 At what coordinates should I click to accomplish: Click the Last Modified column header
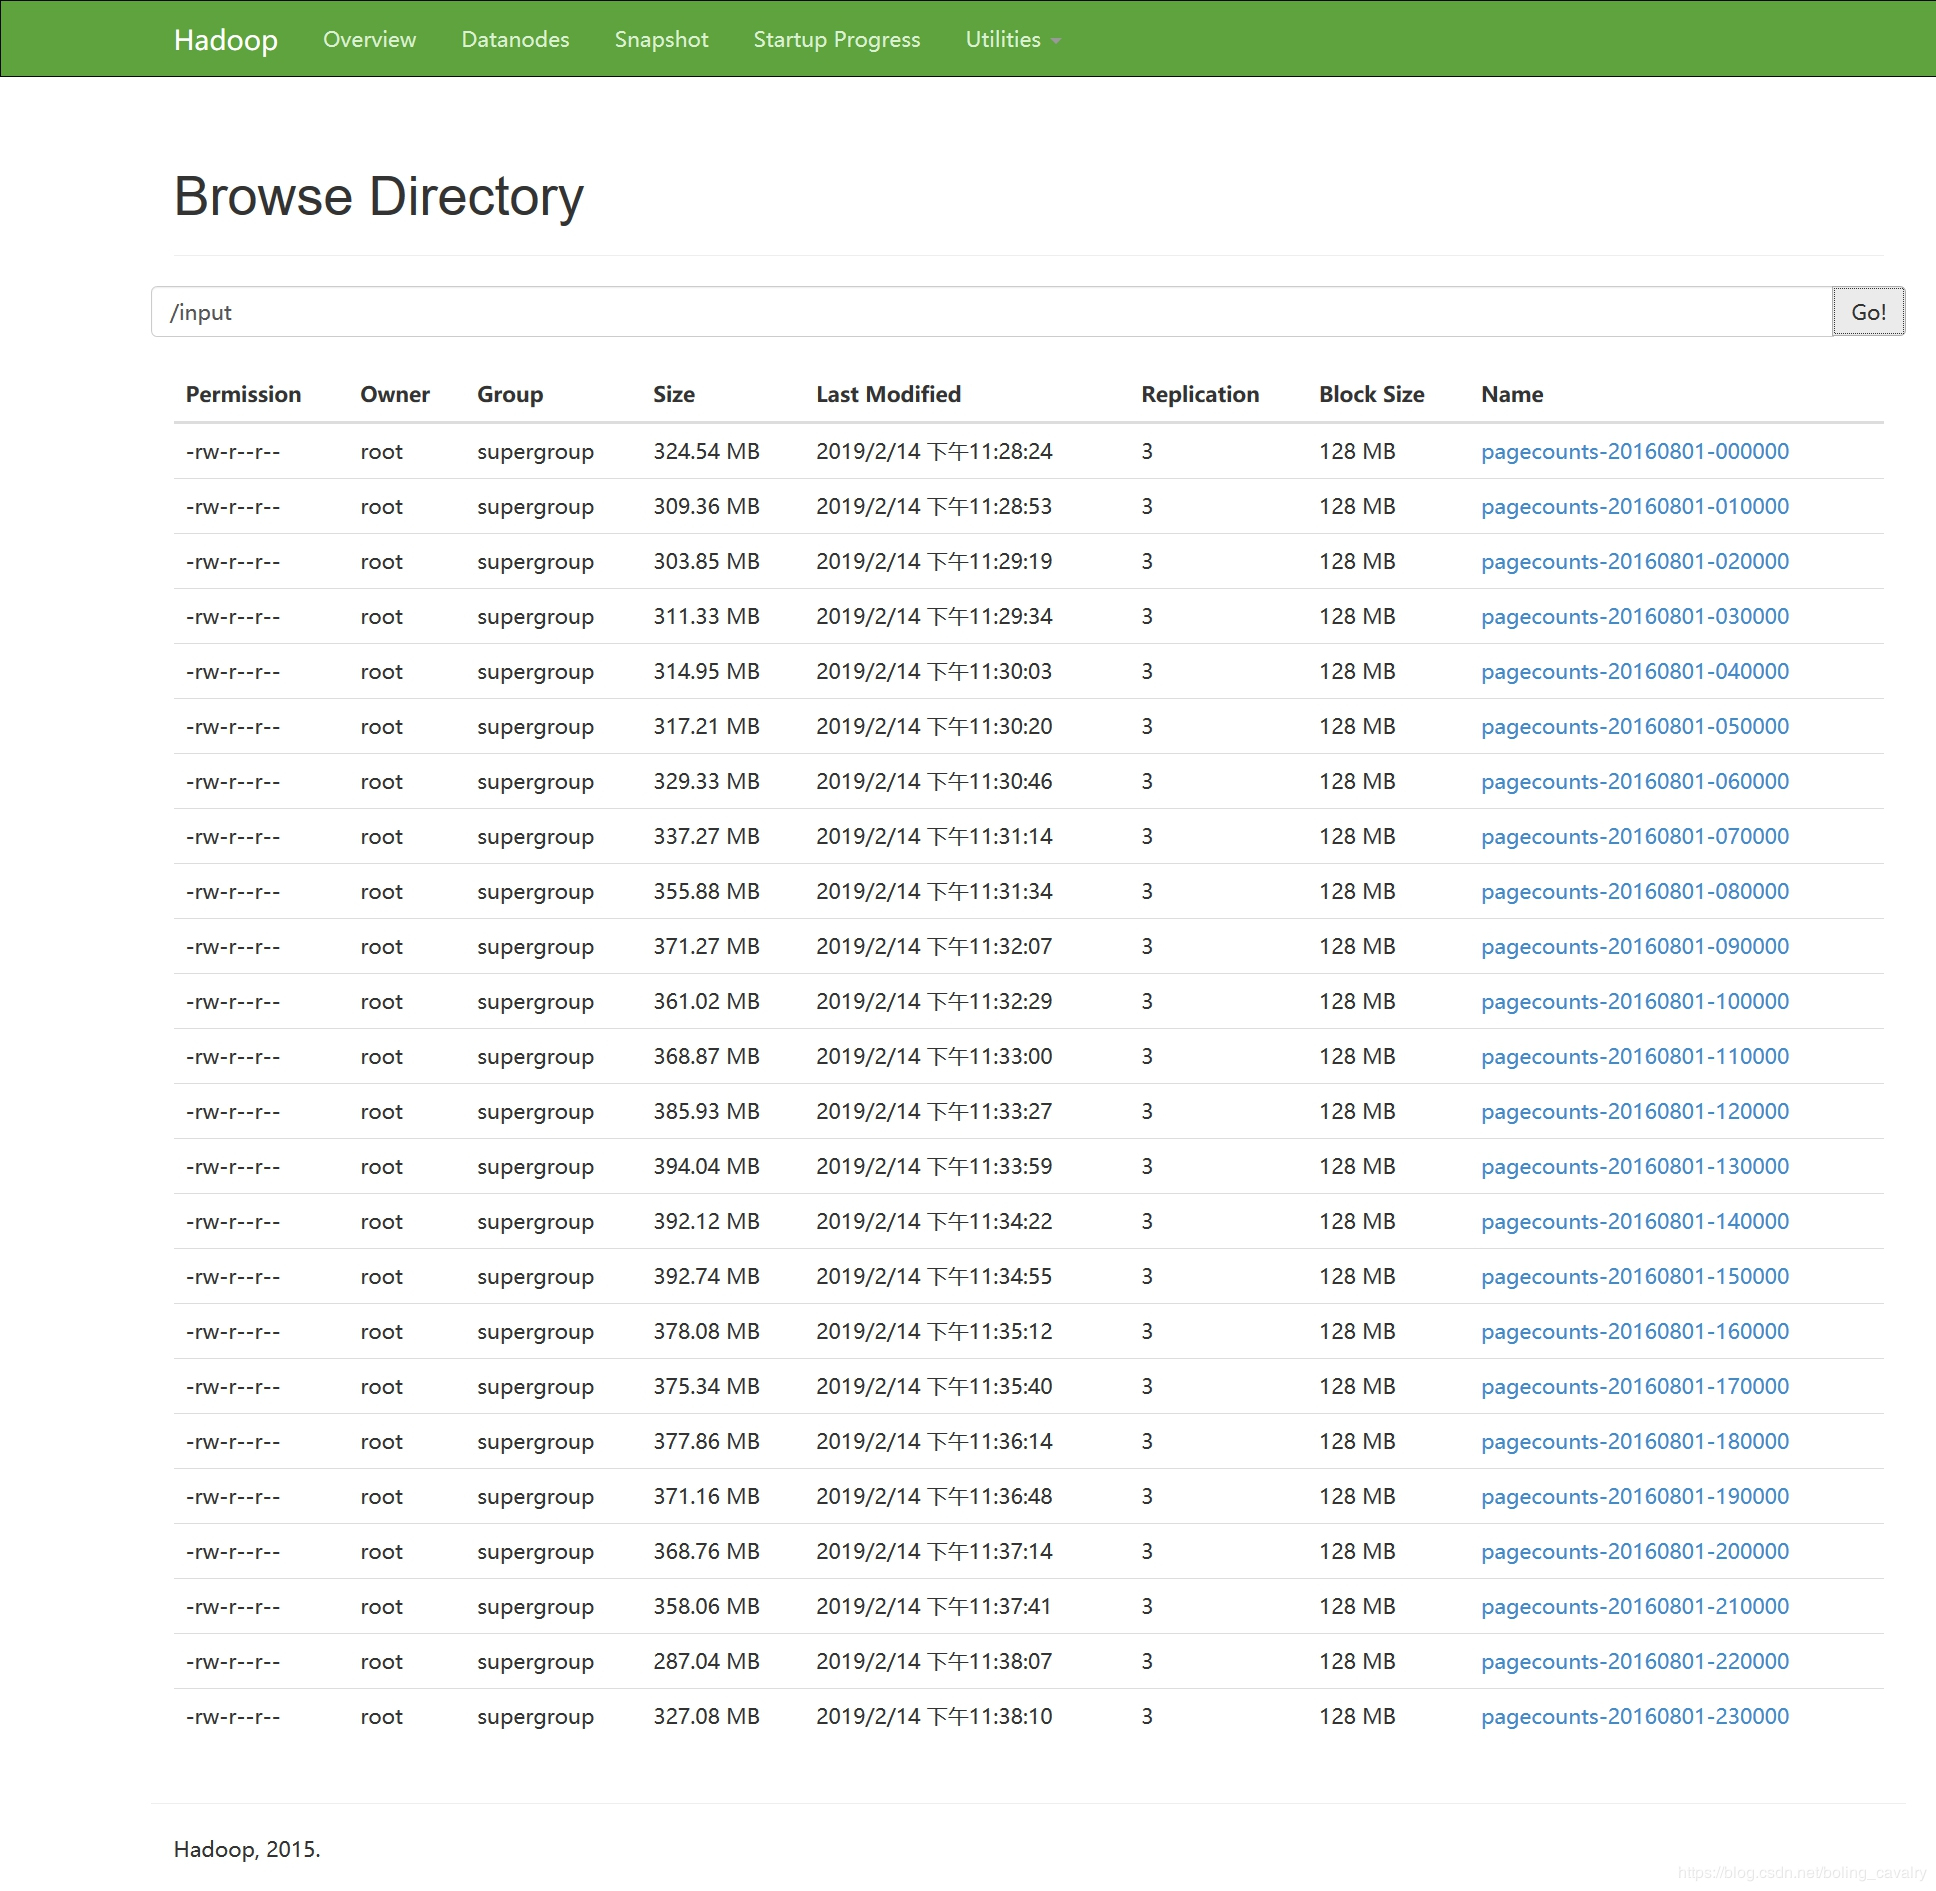click(888, 394)
